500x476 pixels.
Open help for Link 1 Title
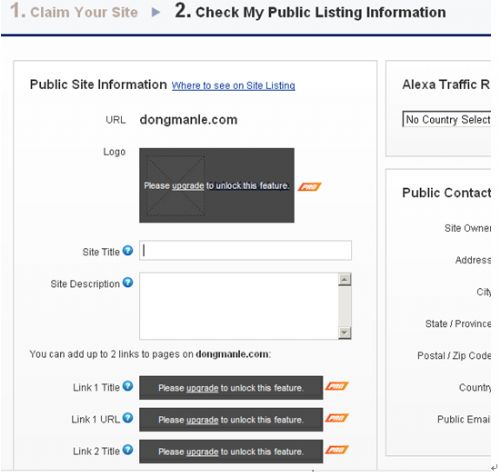click(x=128, y=386)
